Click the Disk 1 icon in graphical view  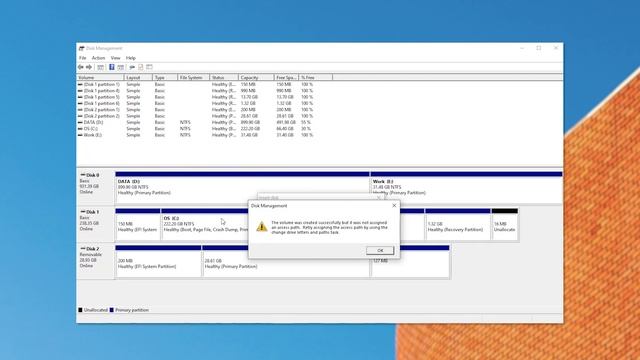coord(83,212)
